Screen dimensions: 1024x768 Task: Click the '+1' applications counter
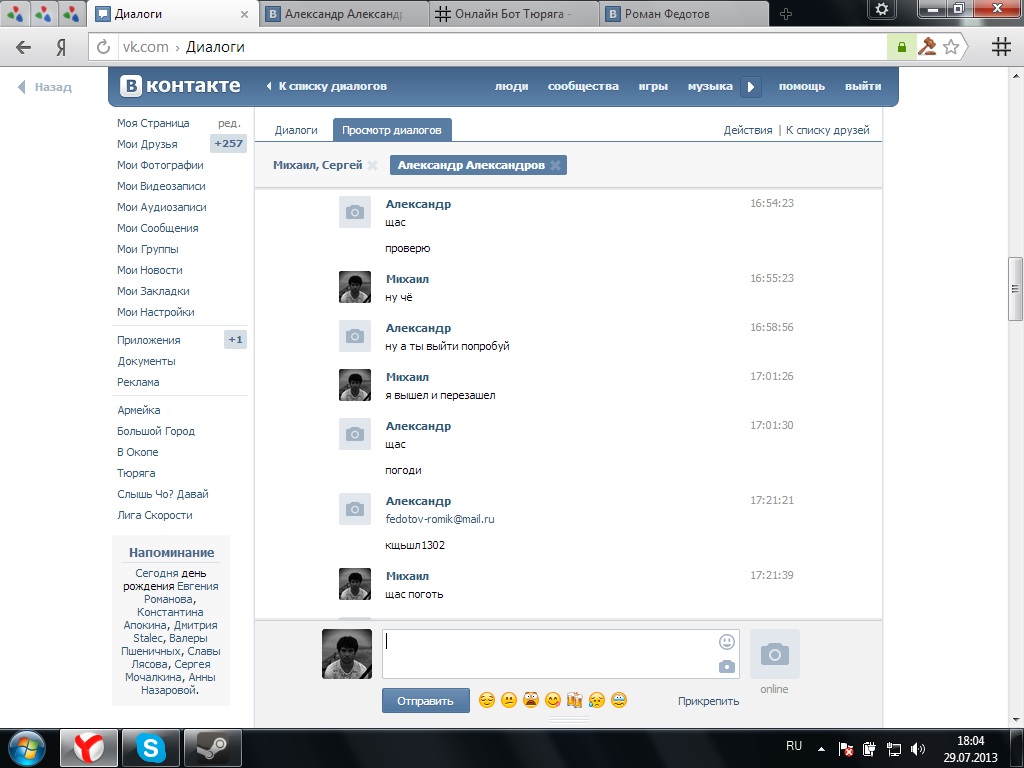click(x=235, y=340)
